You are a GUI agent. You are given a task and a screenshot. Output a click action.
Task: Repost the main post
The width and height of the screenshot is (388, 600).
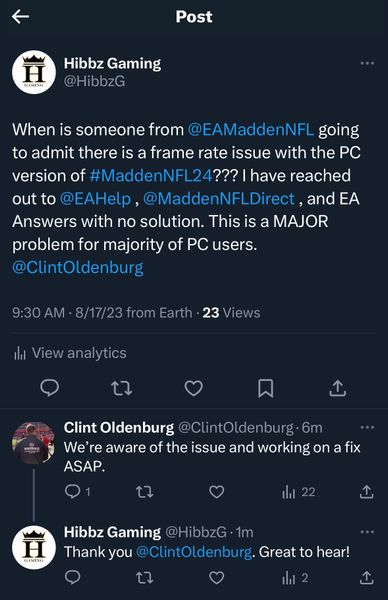pyautogui.click(x=122, y=388)
